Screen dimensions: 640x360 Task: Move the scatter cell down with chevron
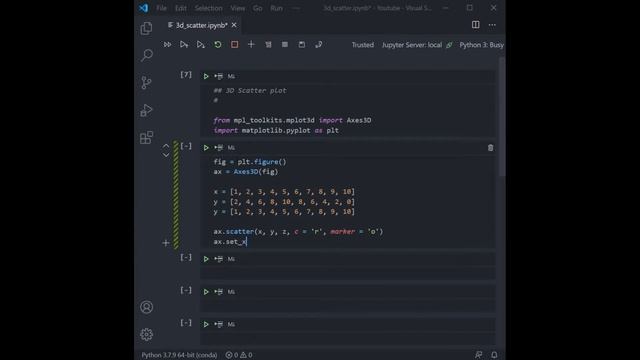coord(166,155)
